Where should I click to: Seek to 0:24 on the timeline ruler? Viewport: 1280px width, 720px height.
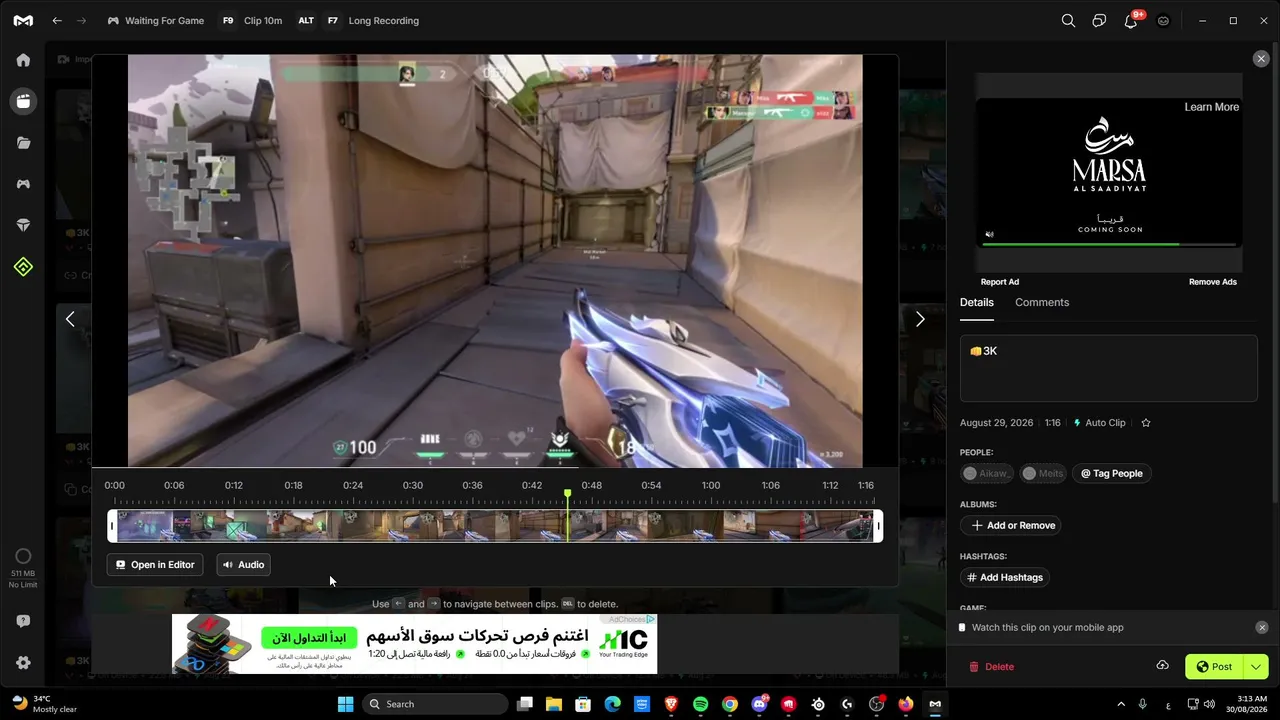click(353, 485)
